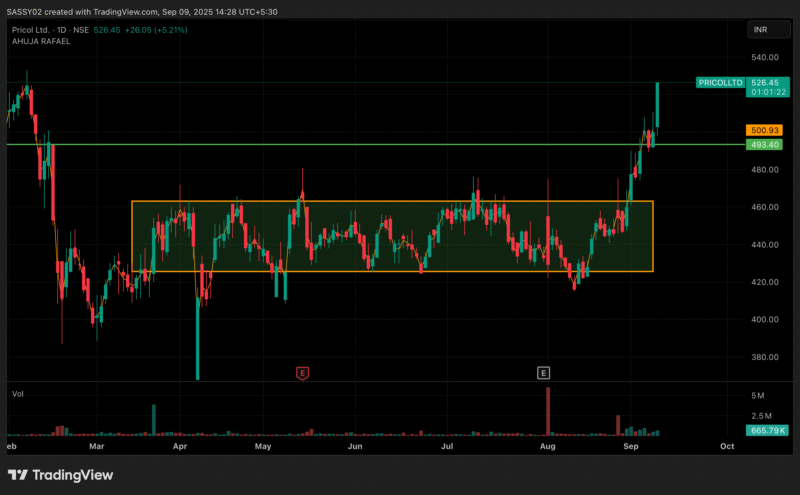The image size is (800, 495).
Task: Click the latest tall green candle in September
Action: (x=657, y=105)
